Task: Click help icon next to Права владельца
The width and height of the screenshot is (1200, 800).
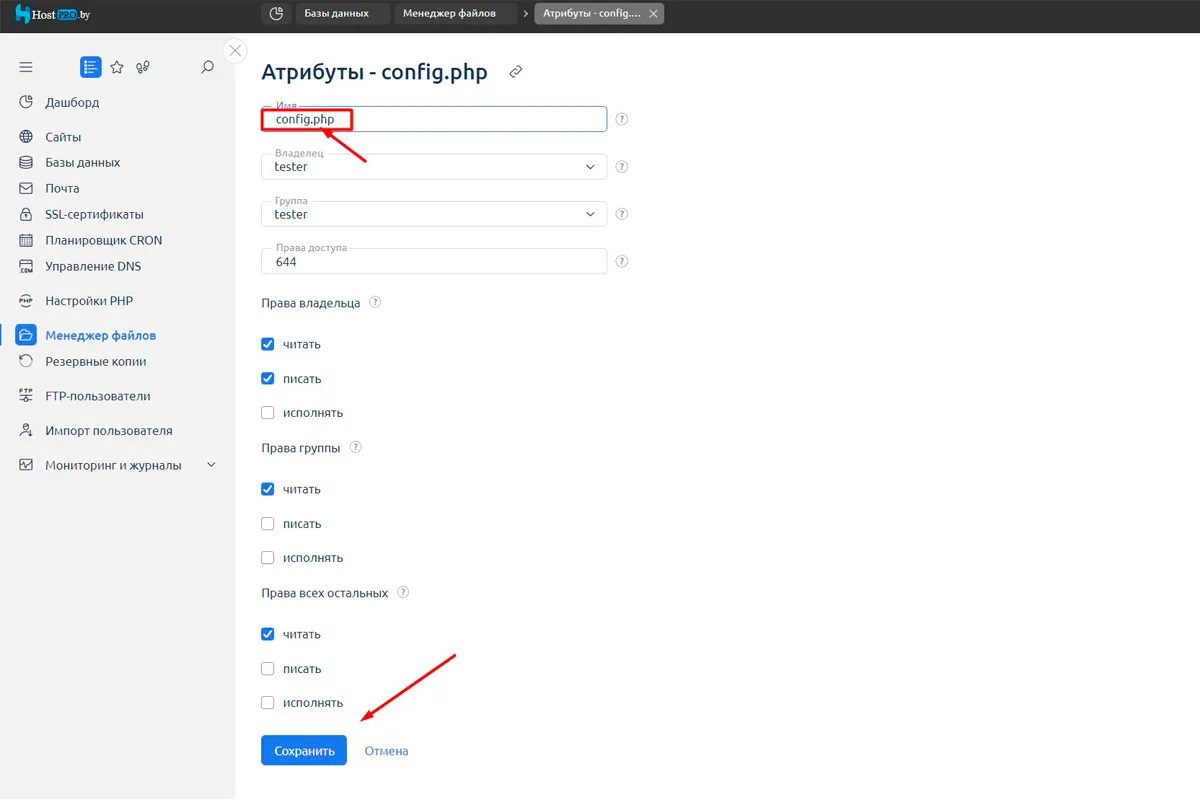Action: pos(376,302)
